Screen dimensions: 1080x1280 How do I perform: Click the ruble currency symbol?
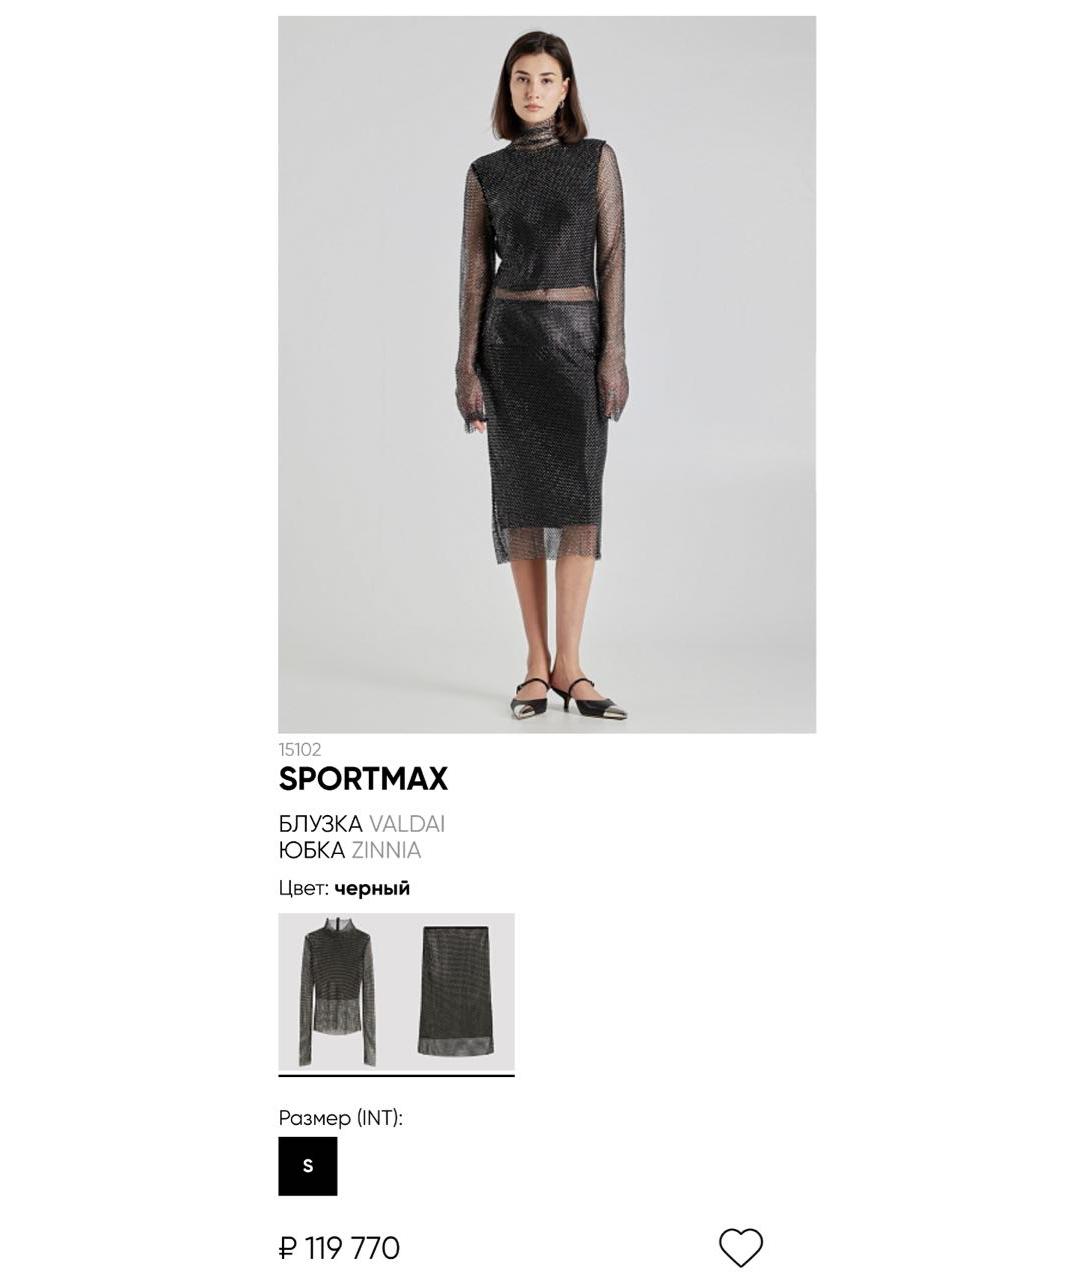(288, 1248)
